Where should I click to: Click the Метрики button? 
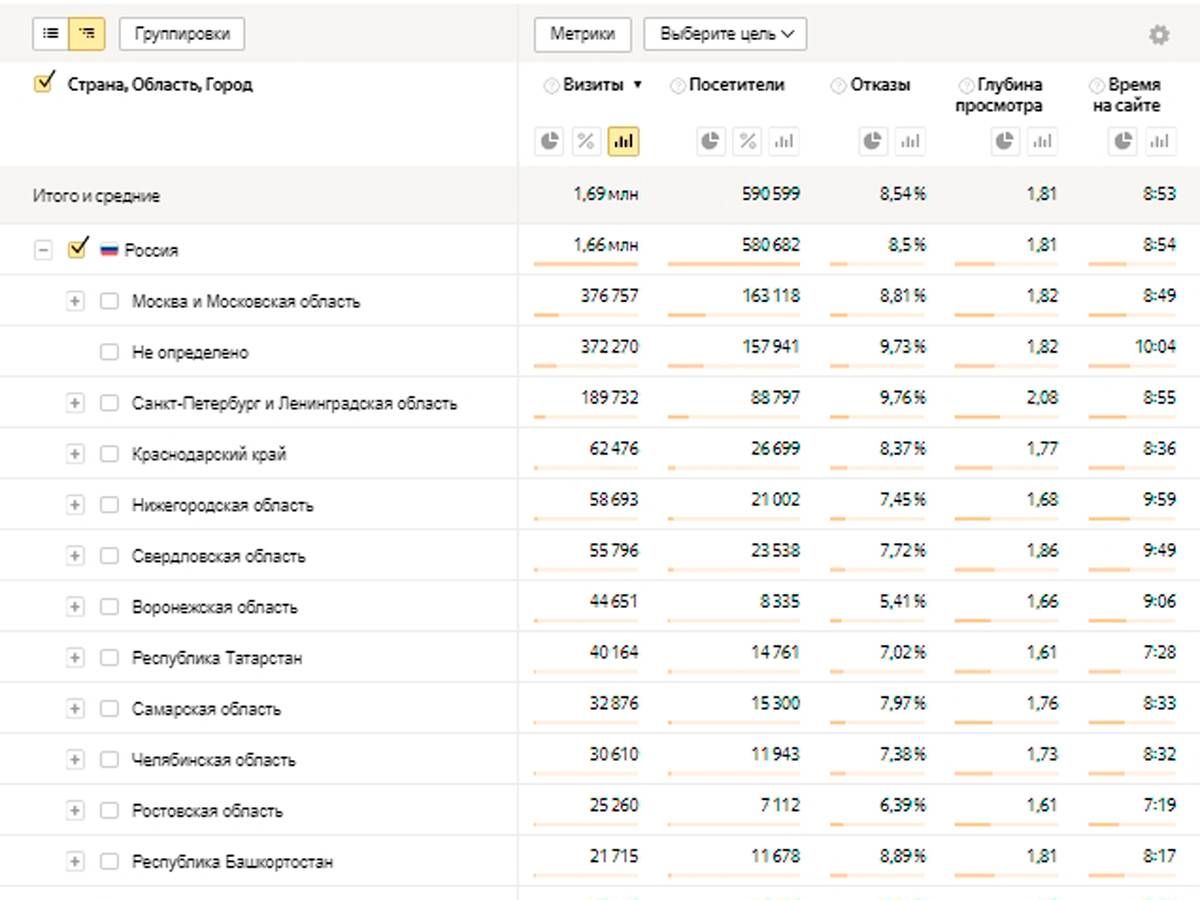coord(582,34)
